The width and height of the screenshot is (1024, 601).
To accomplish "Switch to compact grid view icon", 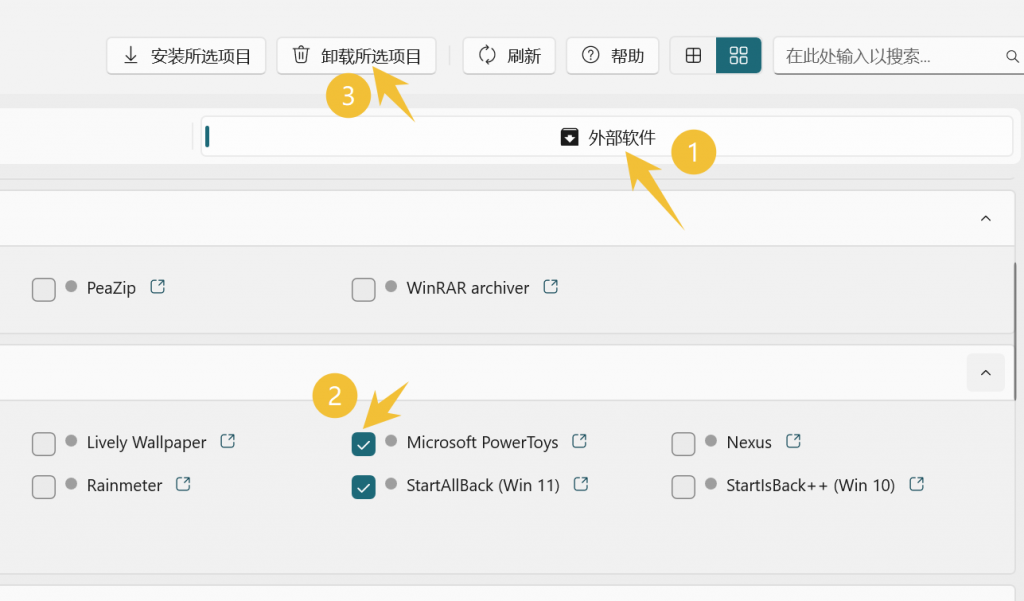I will pos(694,56).
